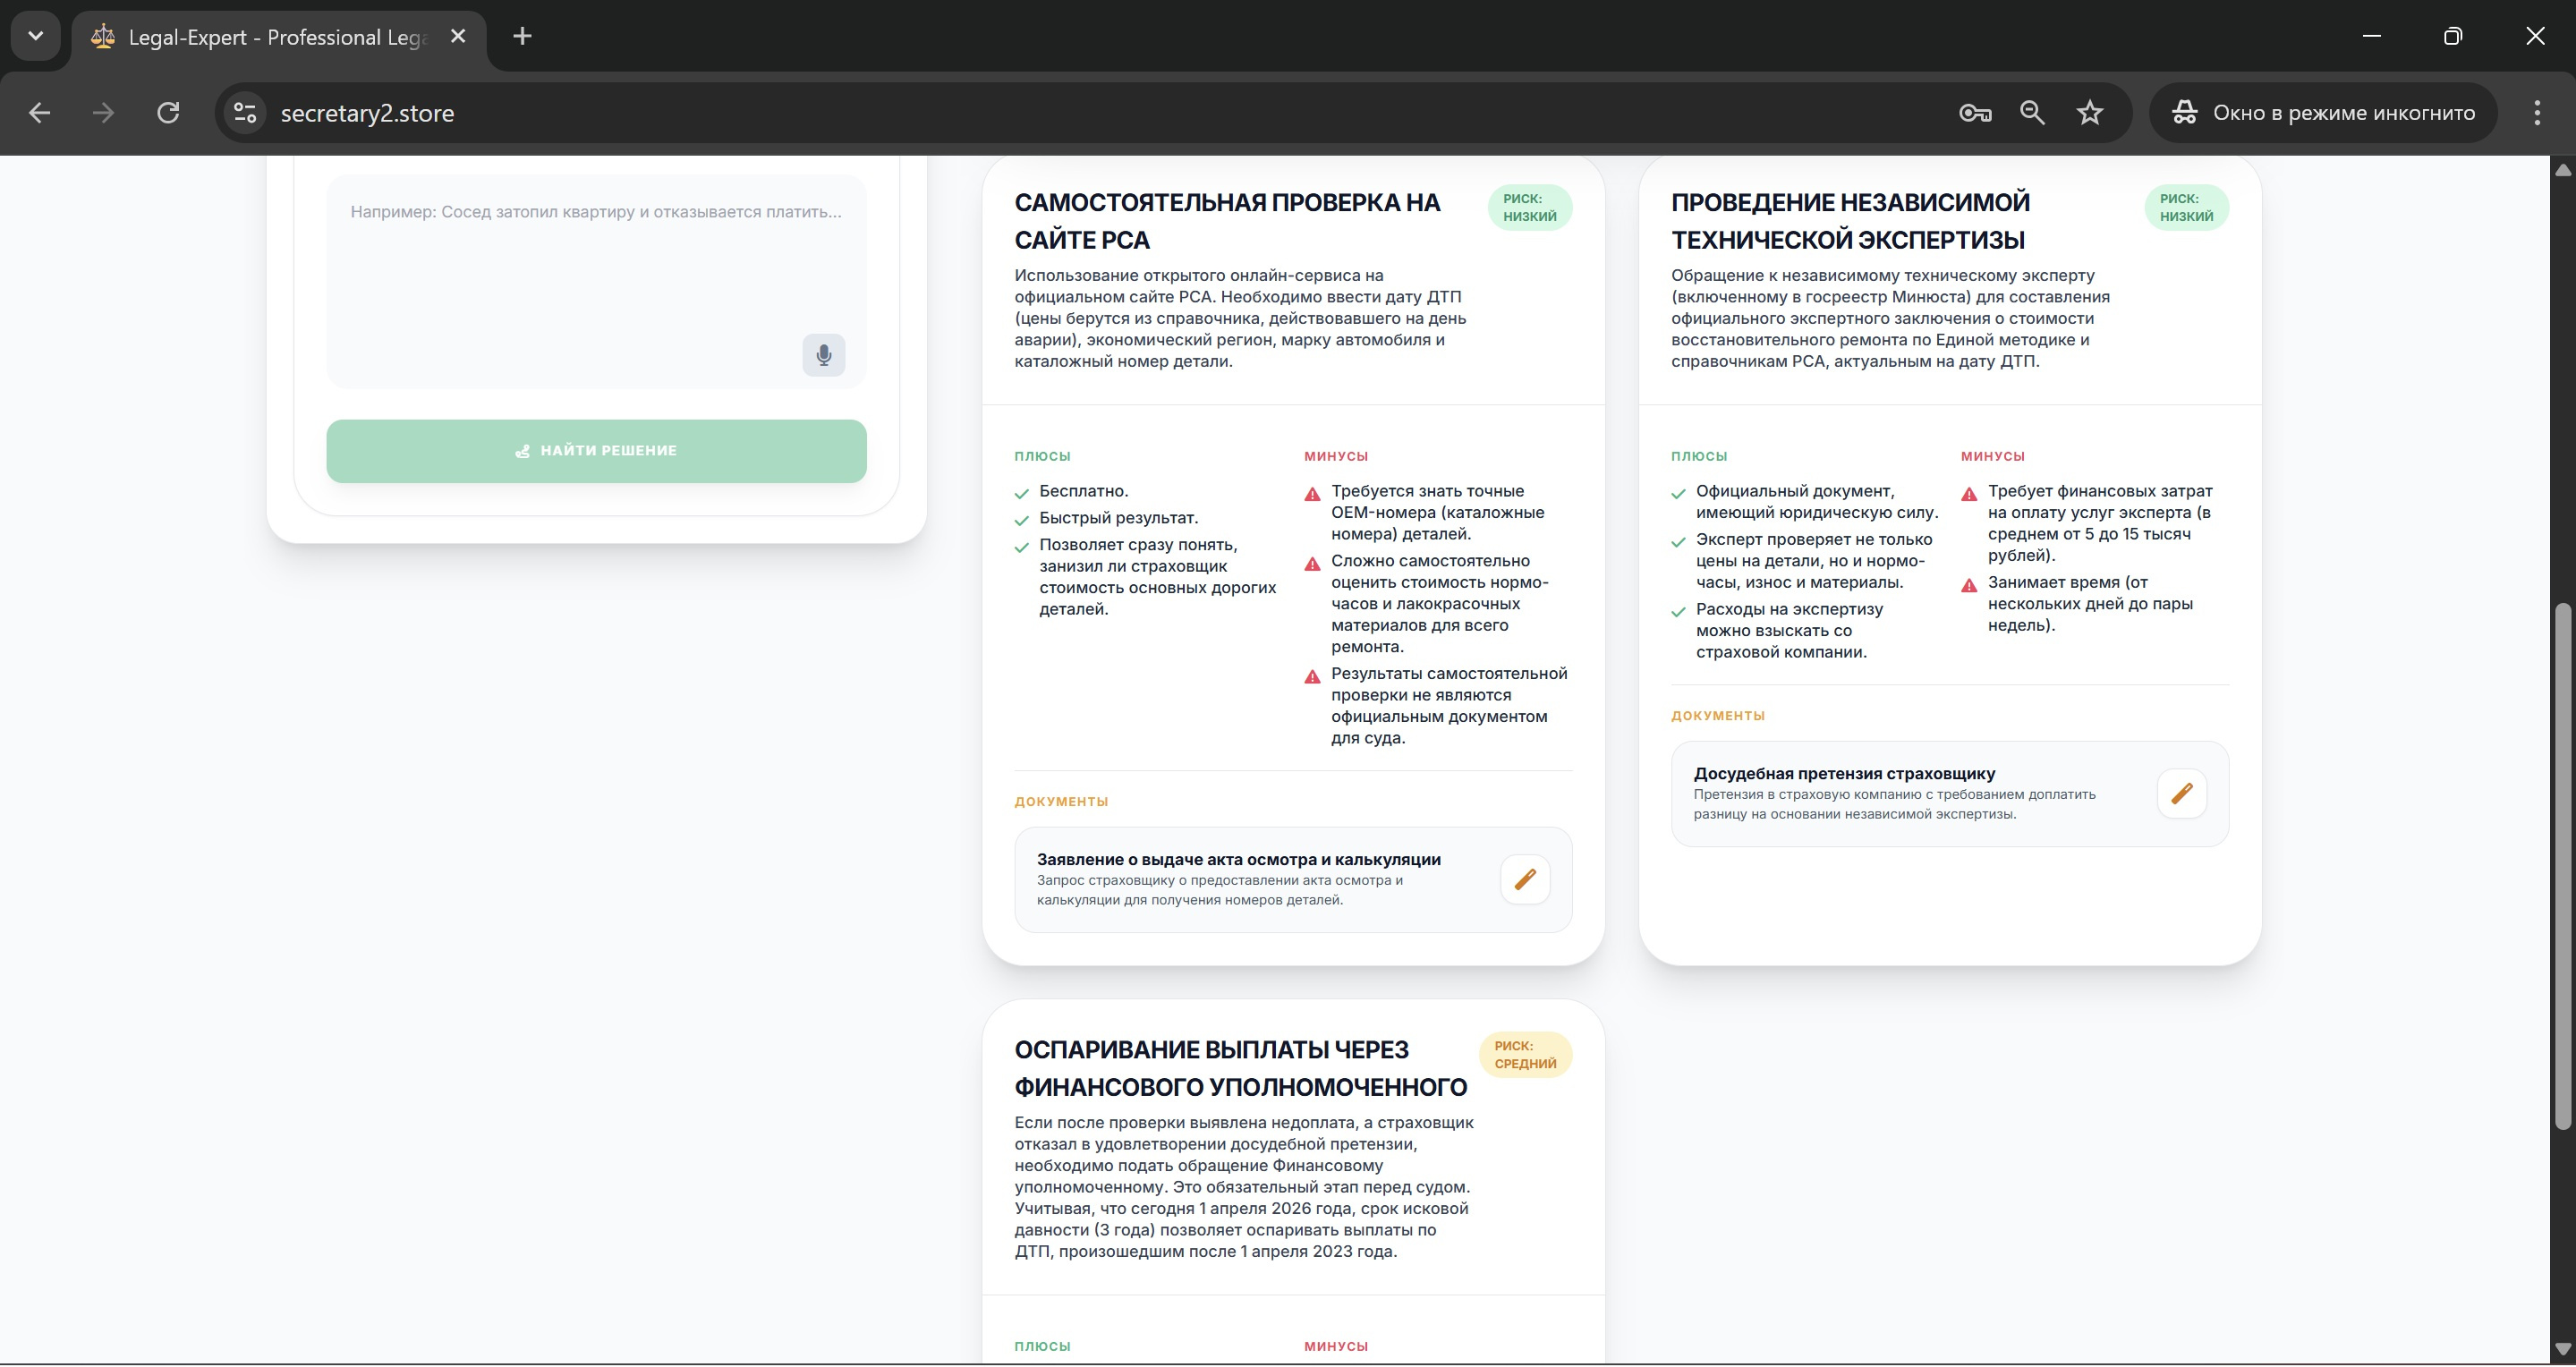Click the vertical page scrollbar thumb
The height and width of the screenshot is (1367, 2576).
pyautogui.click(x=2561, y=865)
